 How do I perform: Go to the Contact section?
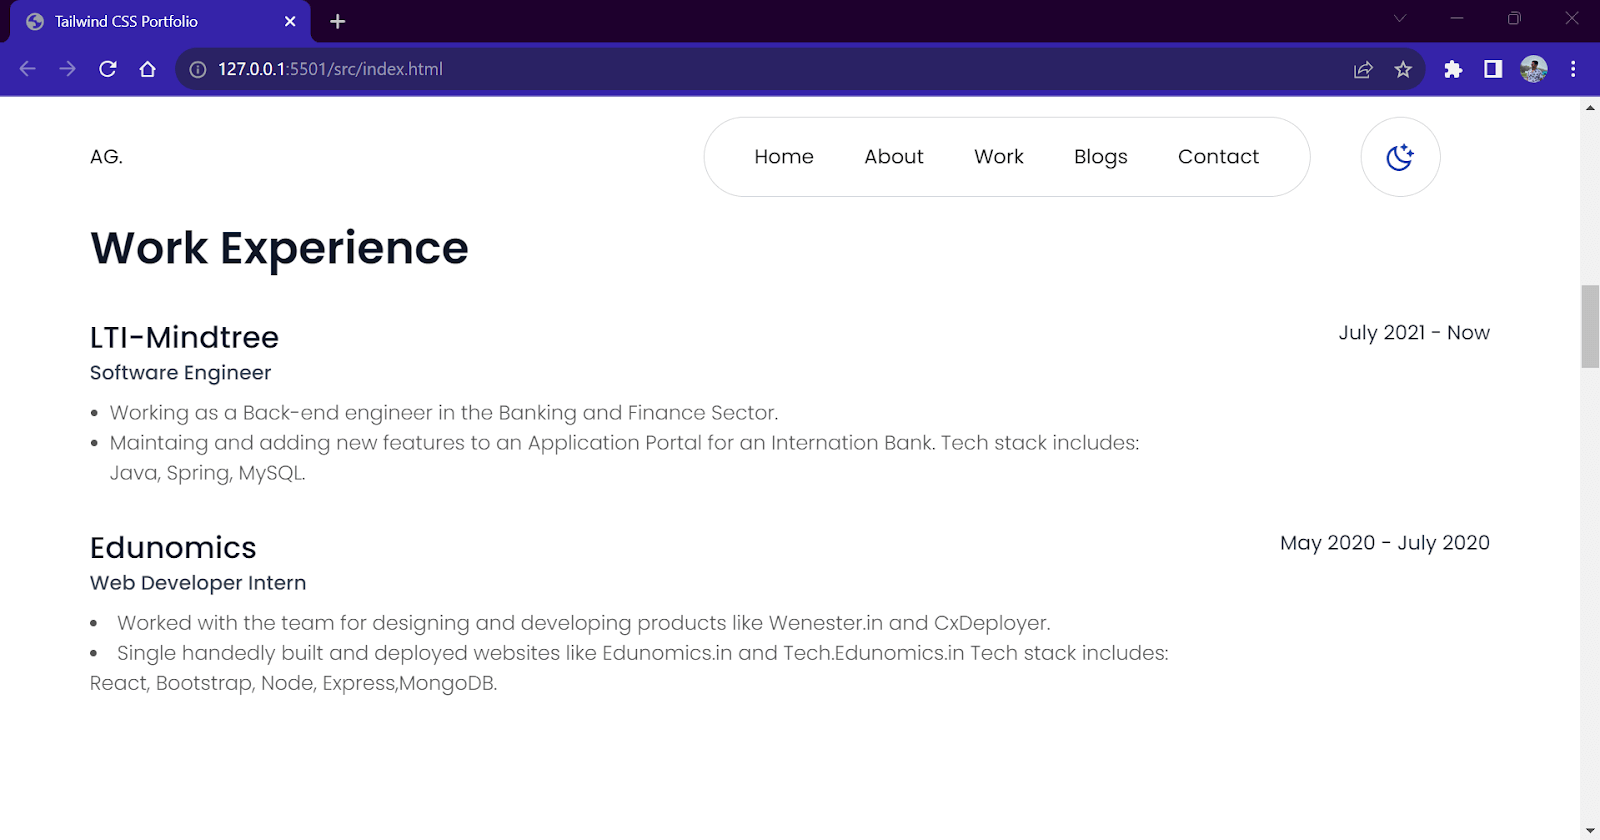pos(1218,157)
